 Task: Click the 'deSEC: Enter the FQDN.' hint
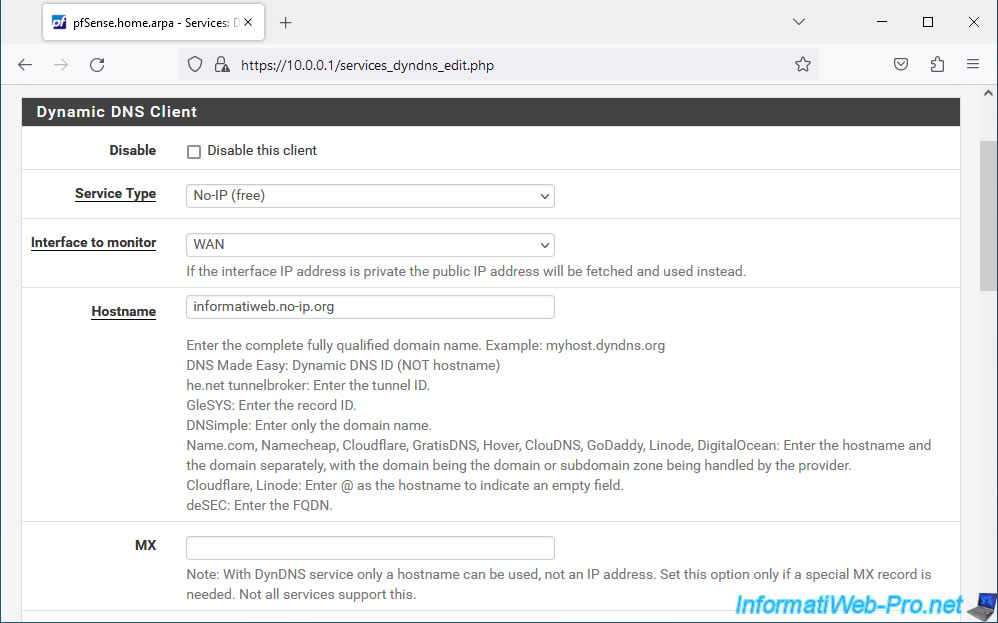(x=260, y=505)
